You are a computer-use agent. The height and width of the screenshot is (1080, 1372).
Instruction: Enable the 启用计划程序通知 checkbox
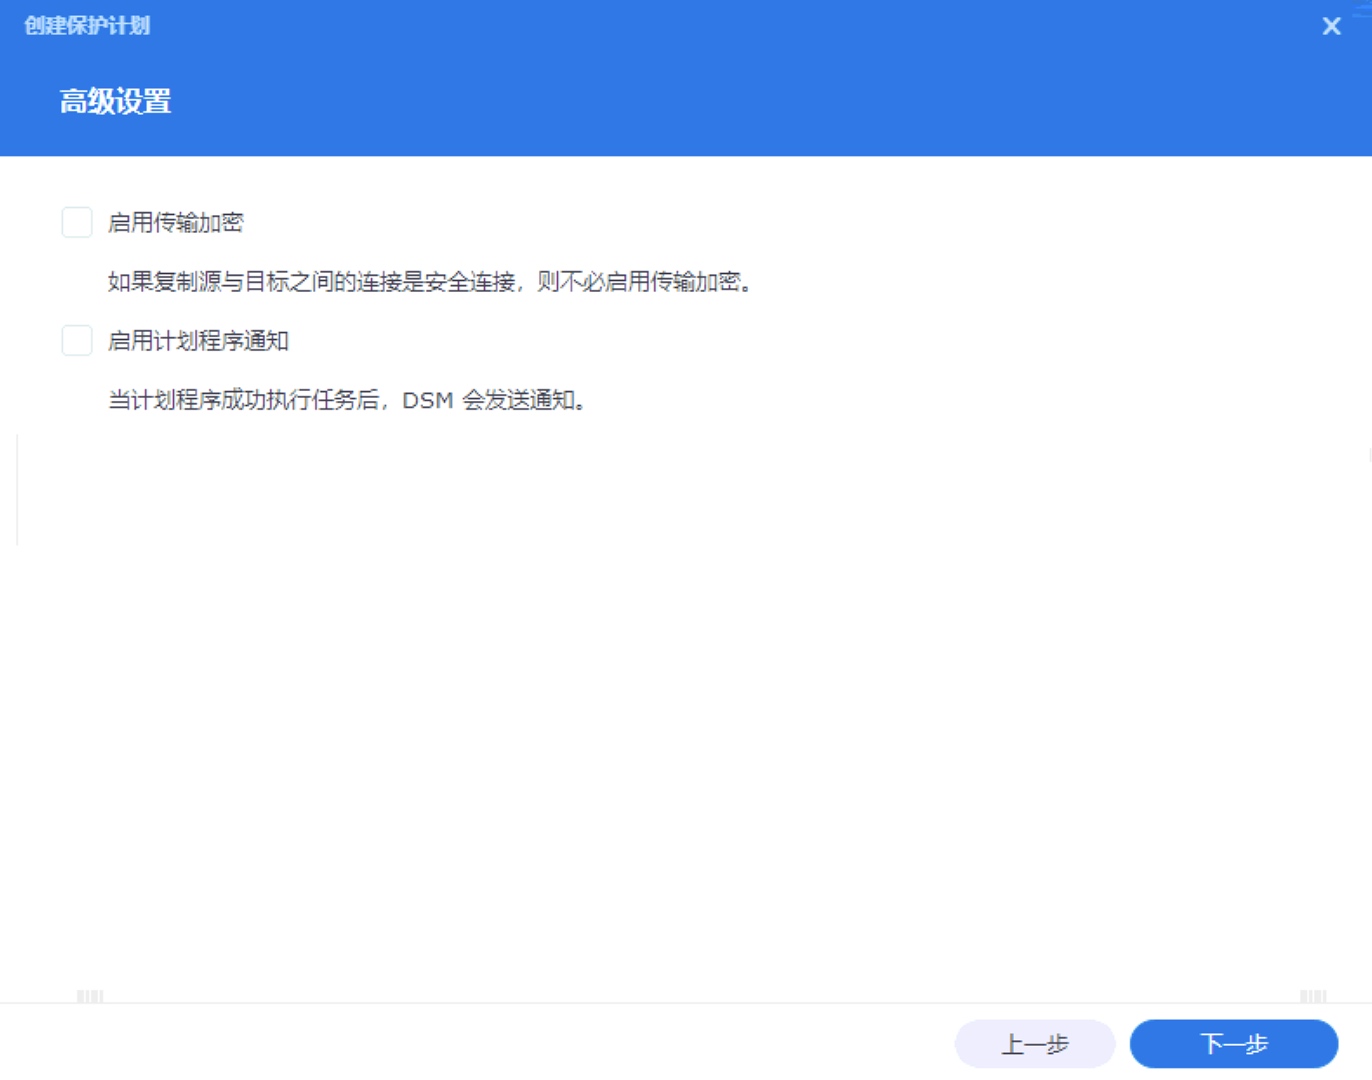pos(77,340)
